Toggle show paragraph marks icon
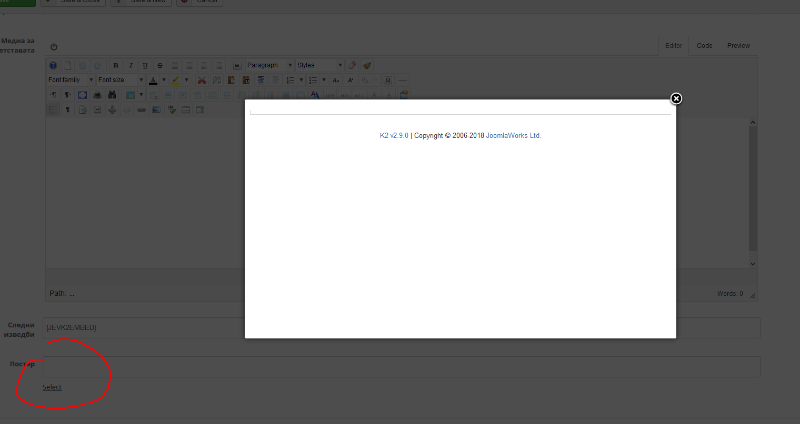This screenshot has height=424, width=800. [68, 110]
